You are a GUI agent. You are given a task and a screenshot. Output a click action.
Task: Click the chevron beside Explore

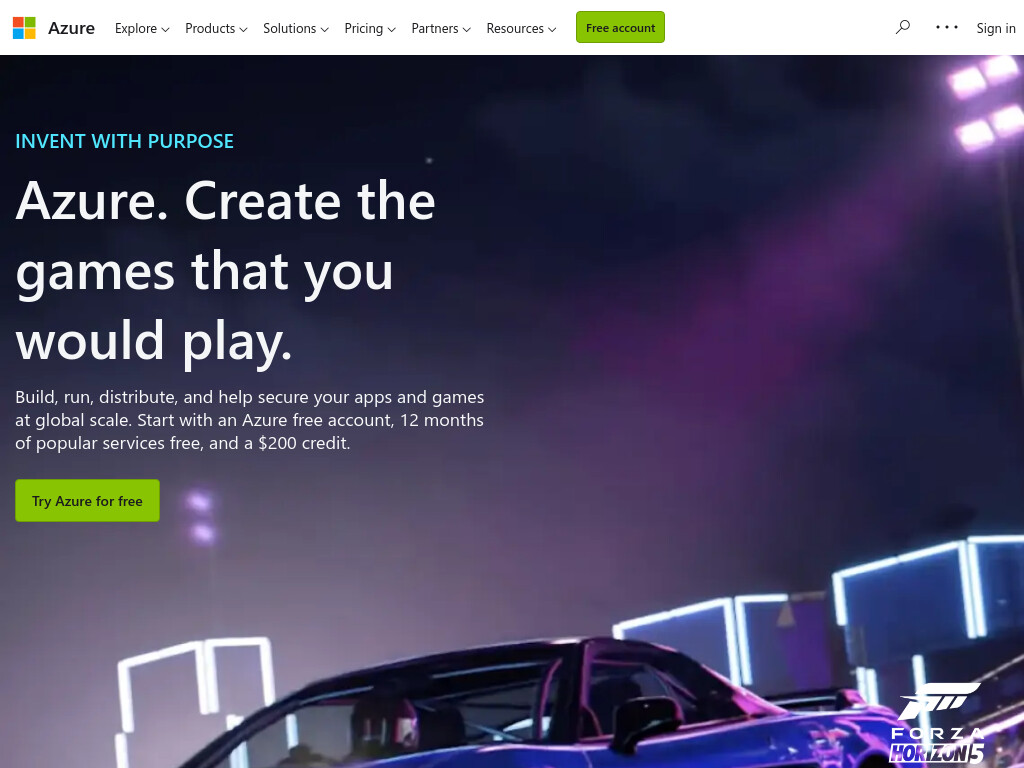165,29
